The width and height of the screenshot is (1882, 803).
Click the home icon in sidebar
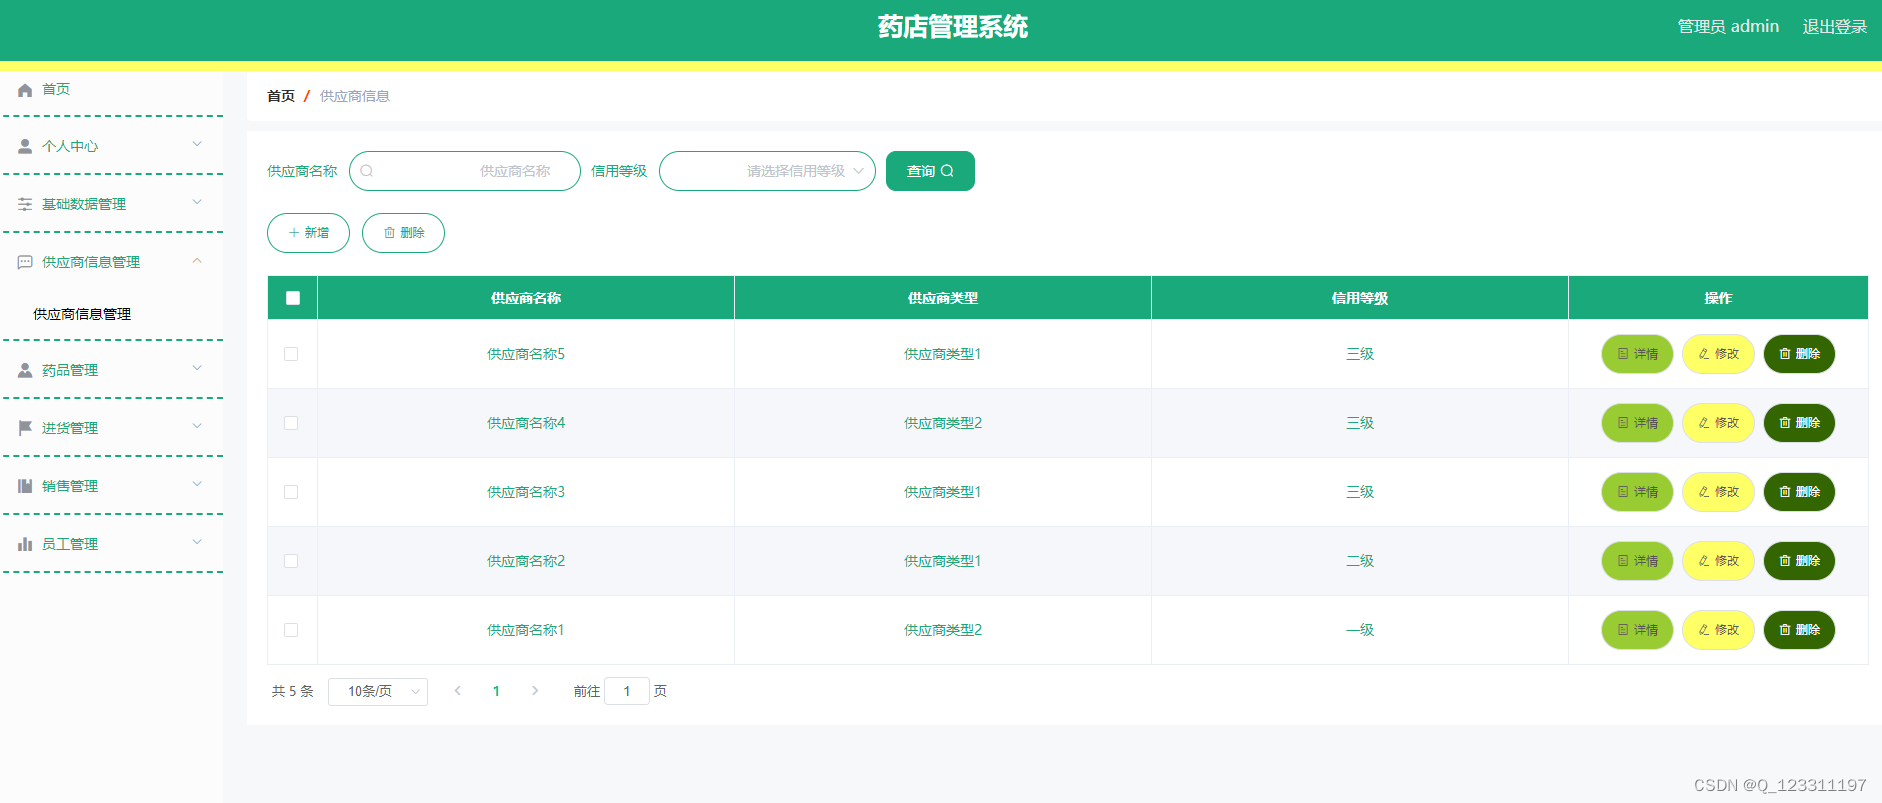pos(25,90)
